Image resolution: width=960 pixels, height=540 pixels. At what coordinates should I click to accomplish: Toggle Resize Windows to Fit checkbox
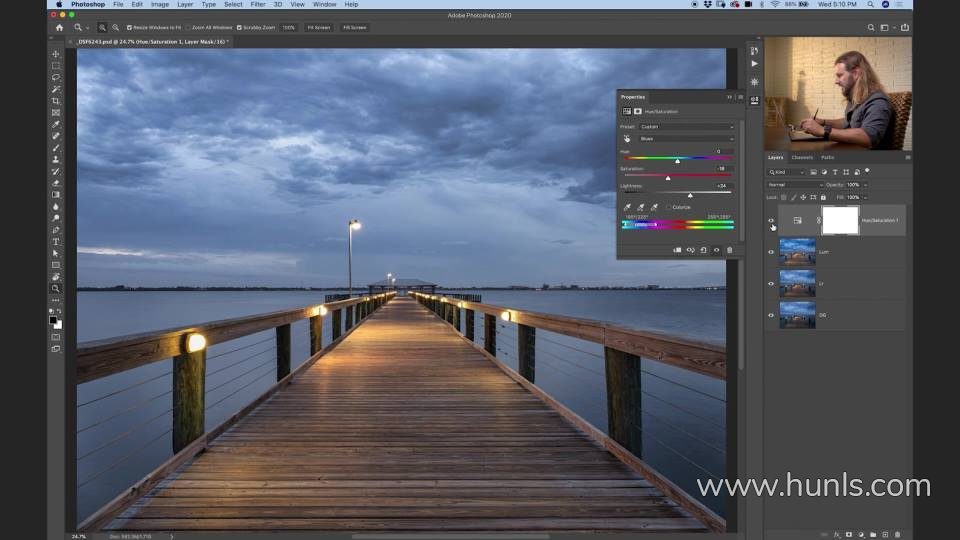[129, 28]
